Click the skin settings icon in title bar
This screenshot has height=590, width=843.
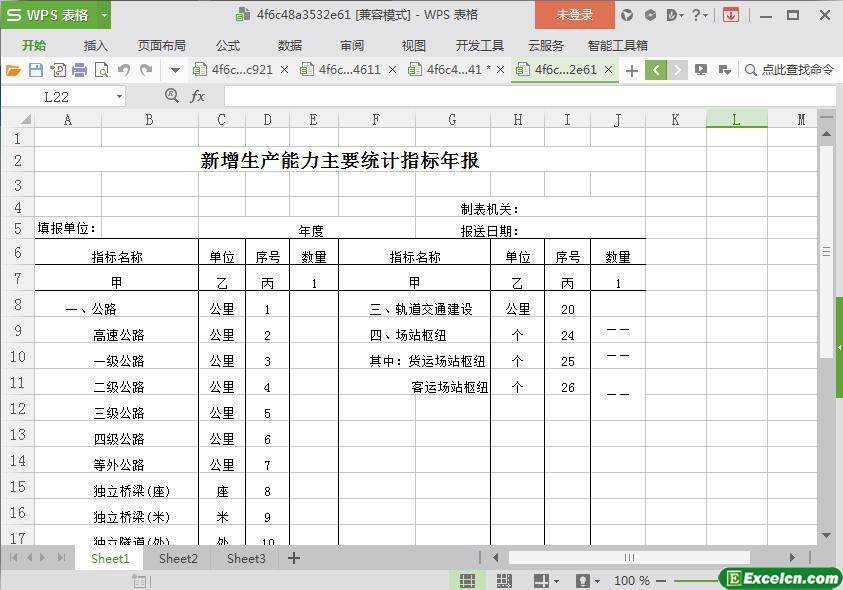tap(627, 15)
